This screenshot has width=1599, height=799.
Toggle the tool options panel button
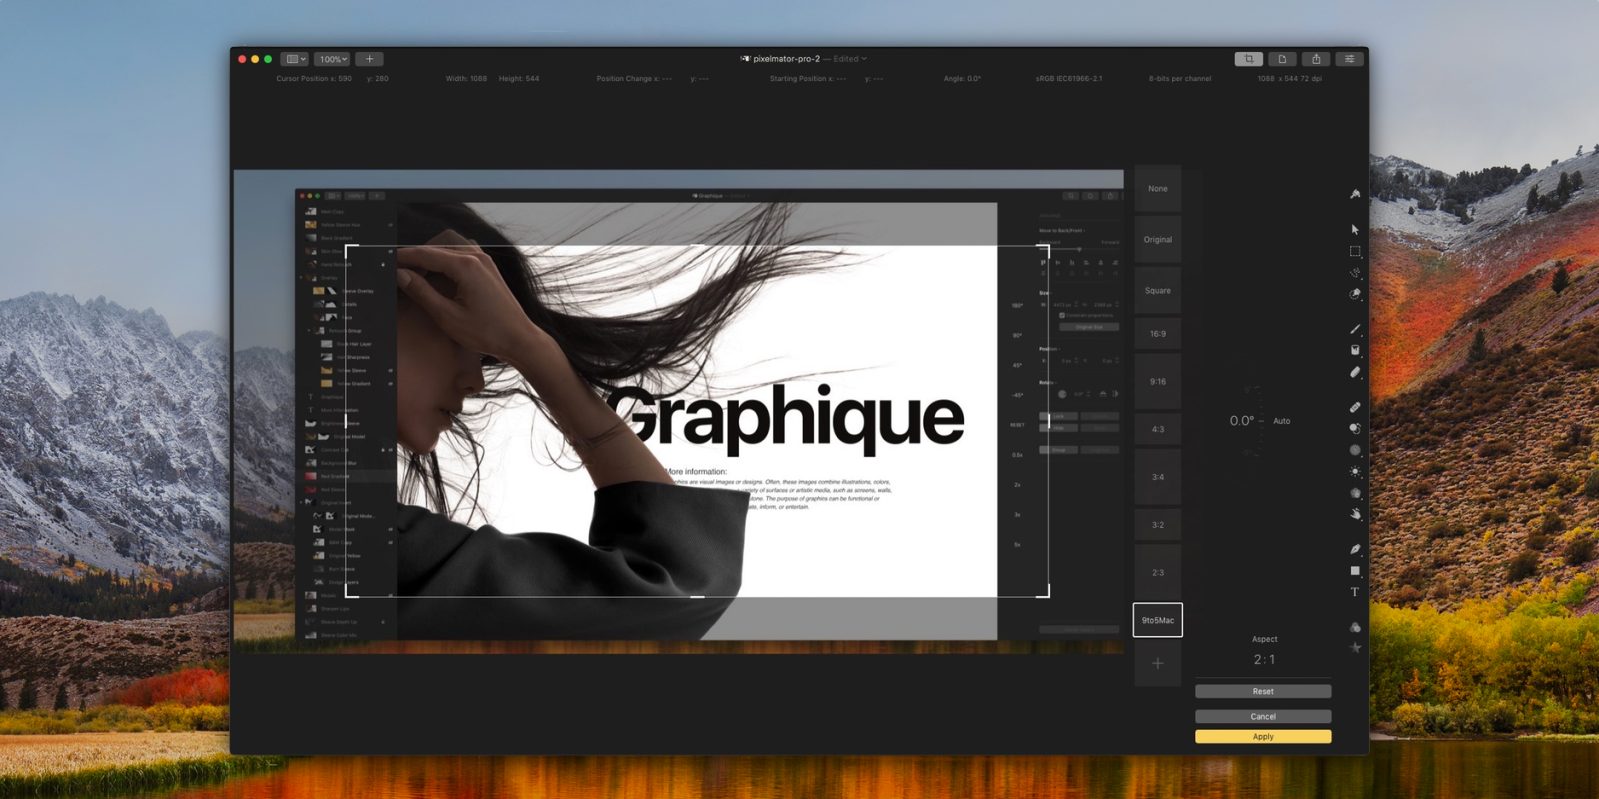pos(1349,59)
